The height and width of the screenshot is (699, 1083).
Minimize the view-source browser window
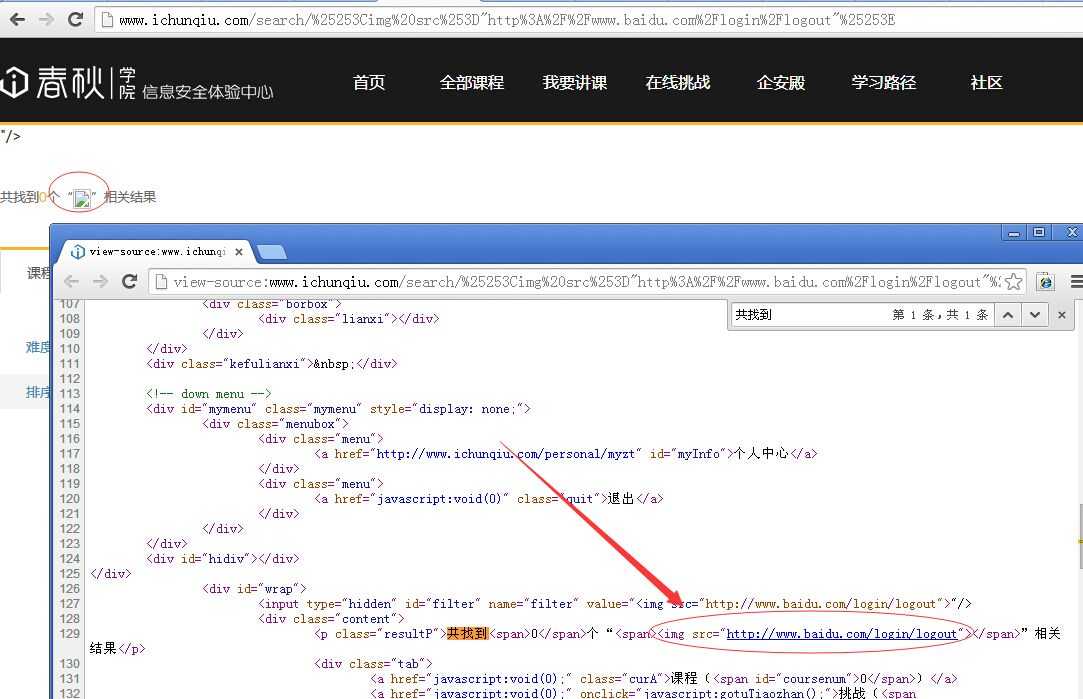coord(1013,233)
